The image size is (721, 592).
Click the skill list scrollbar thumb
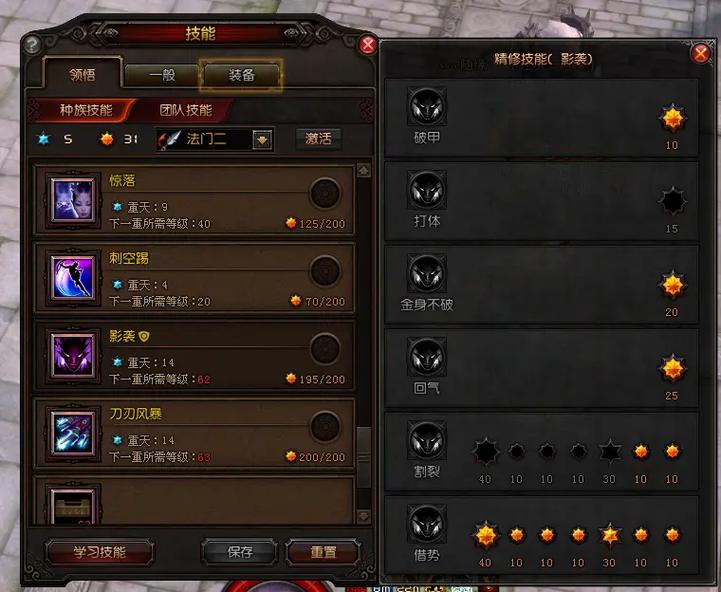[364, 457]
